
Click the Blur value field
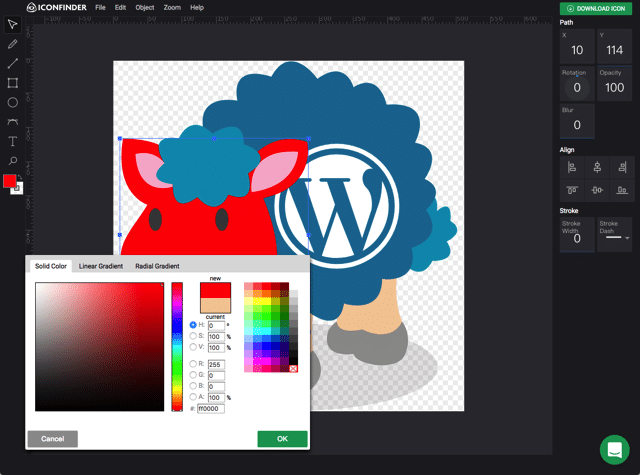577,124
